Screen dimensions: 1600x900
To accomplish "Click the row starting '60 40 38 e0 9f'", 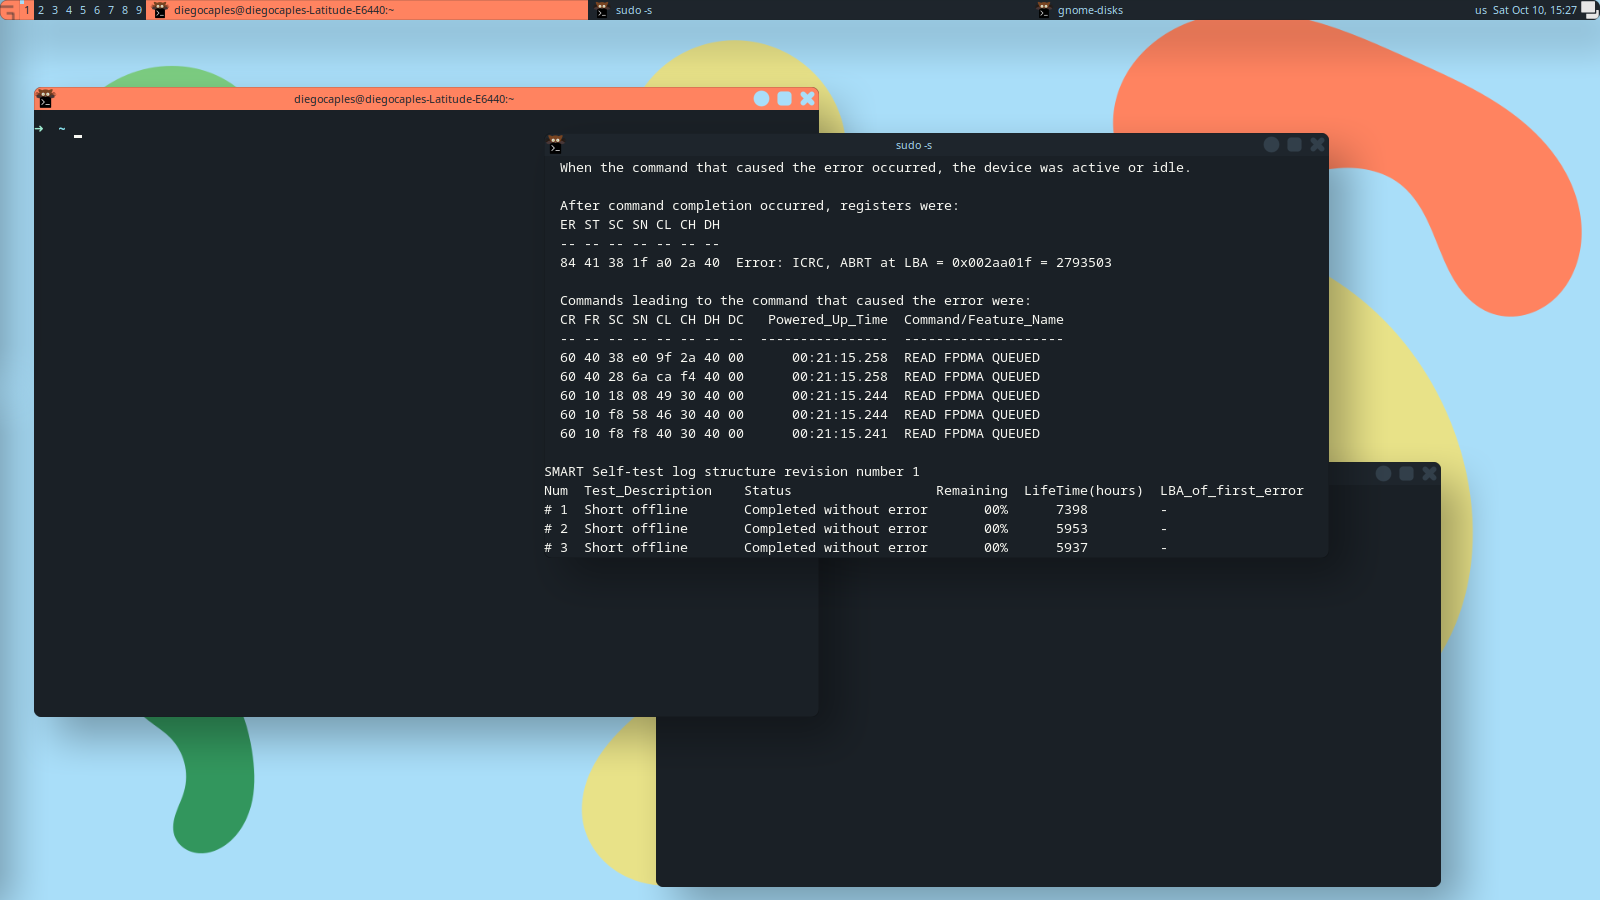I will pyautogui.click(x=800, y=358).
